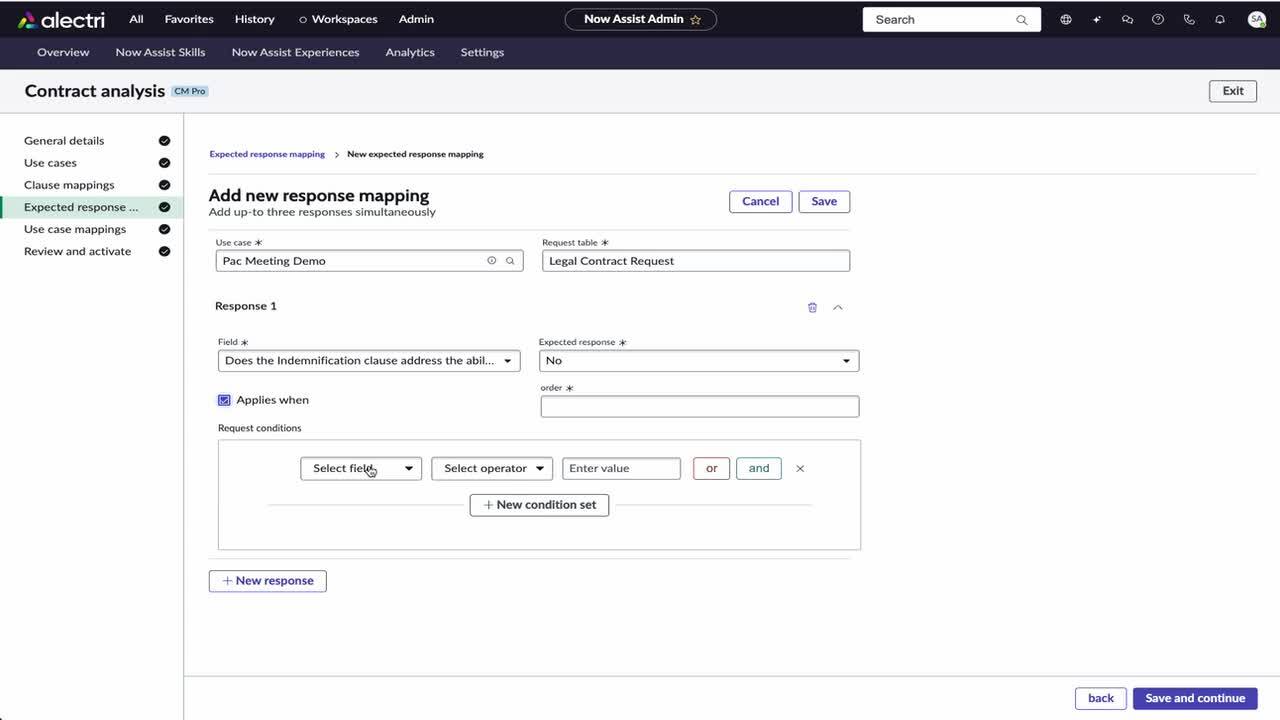This screenshot has width=1280, height=720.
Task: Delete Response 1 using the trash icon
Action: click(x=812, y=307)
